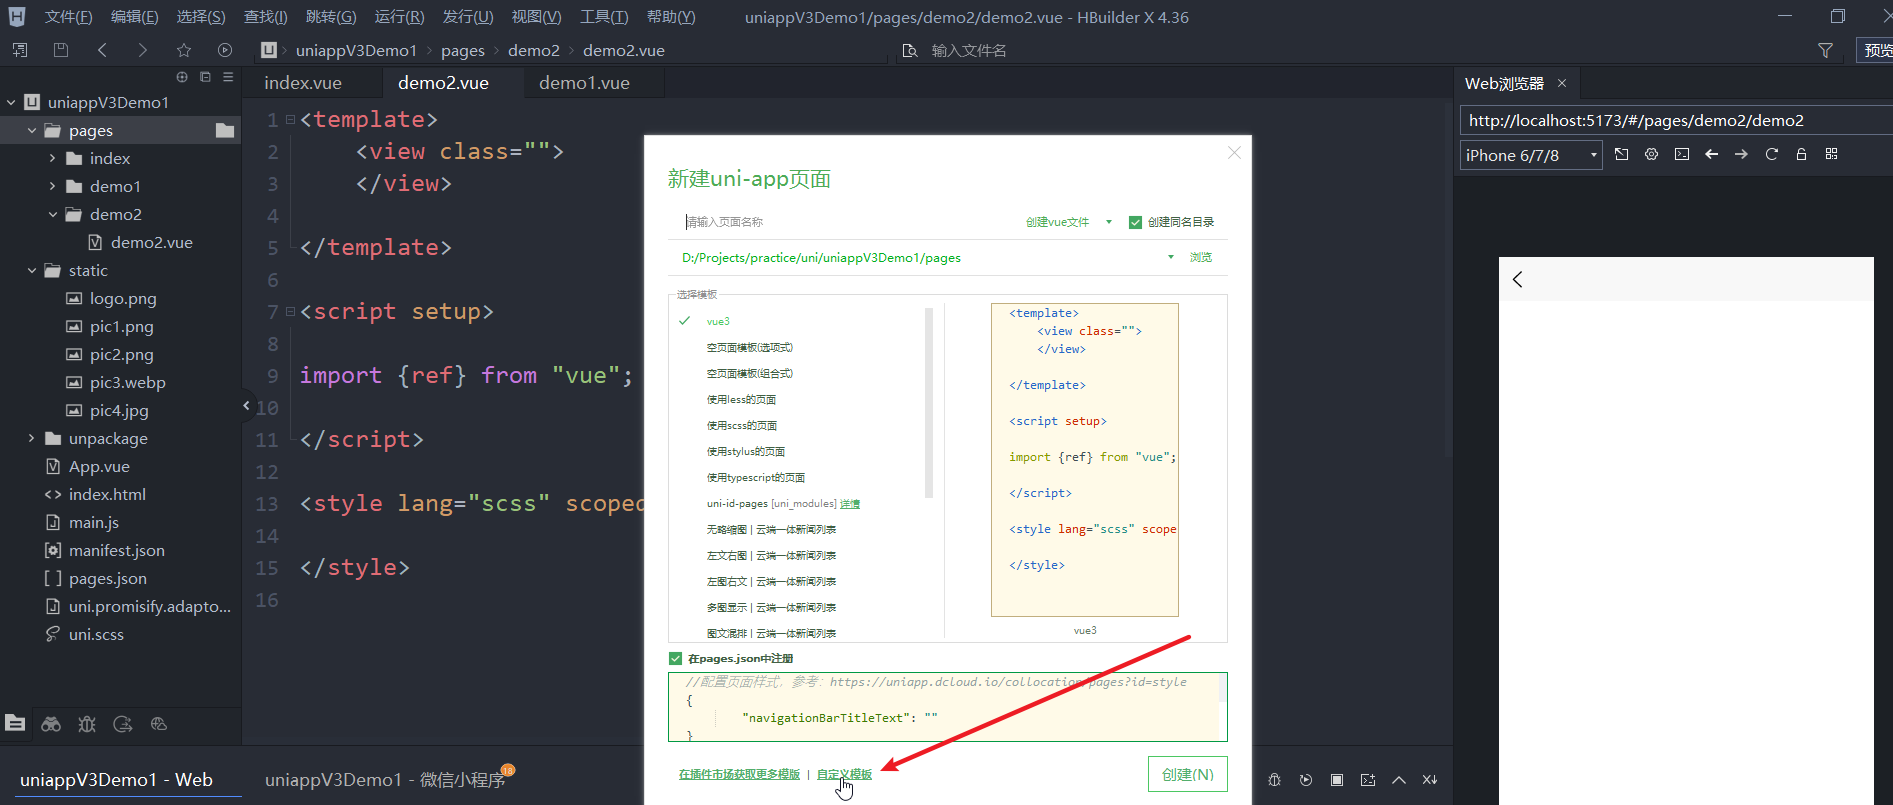Click the sync refresh view icon

[x=123, y=724]
